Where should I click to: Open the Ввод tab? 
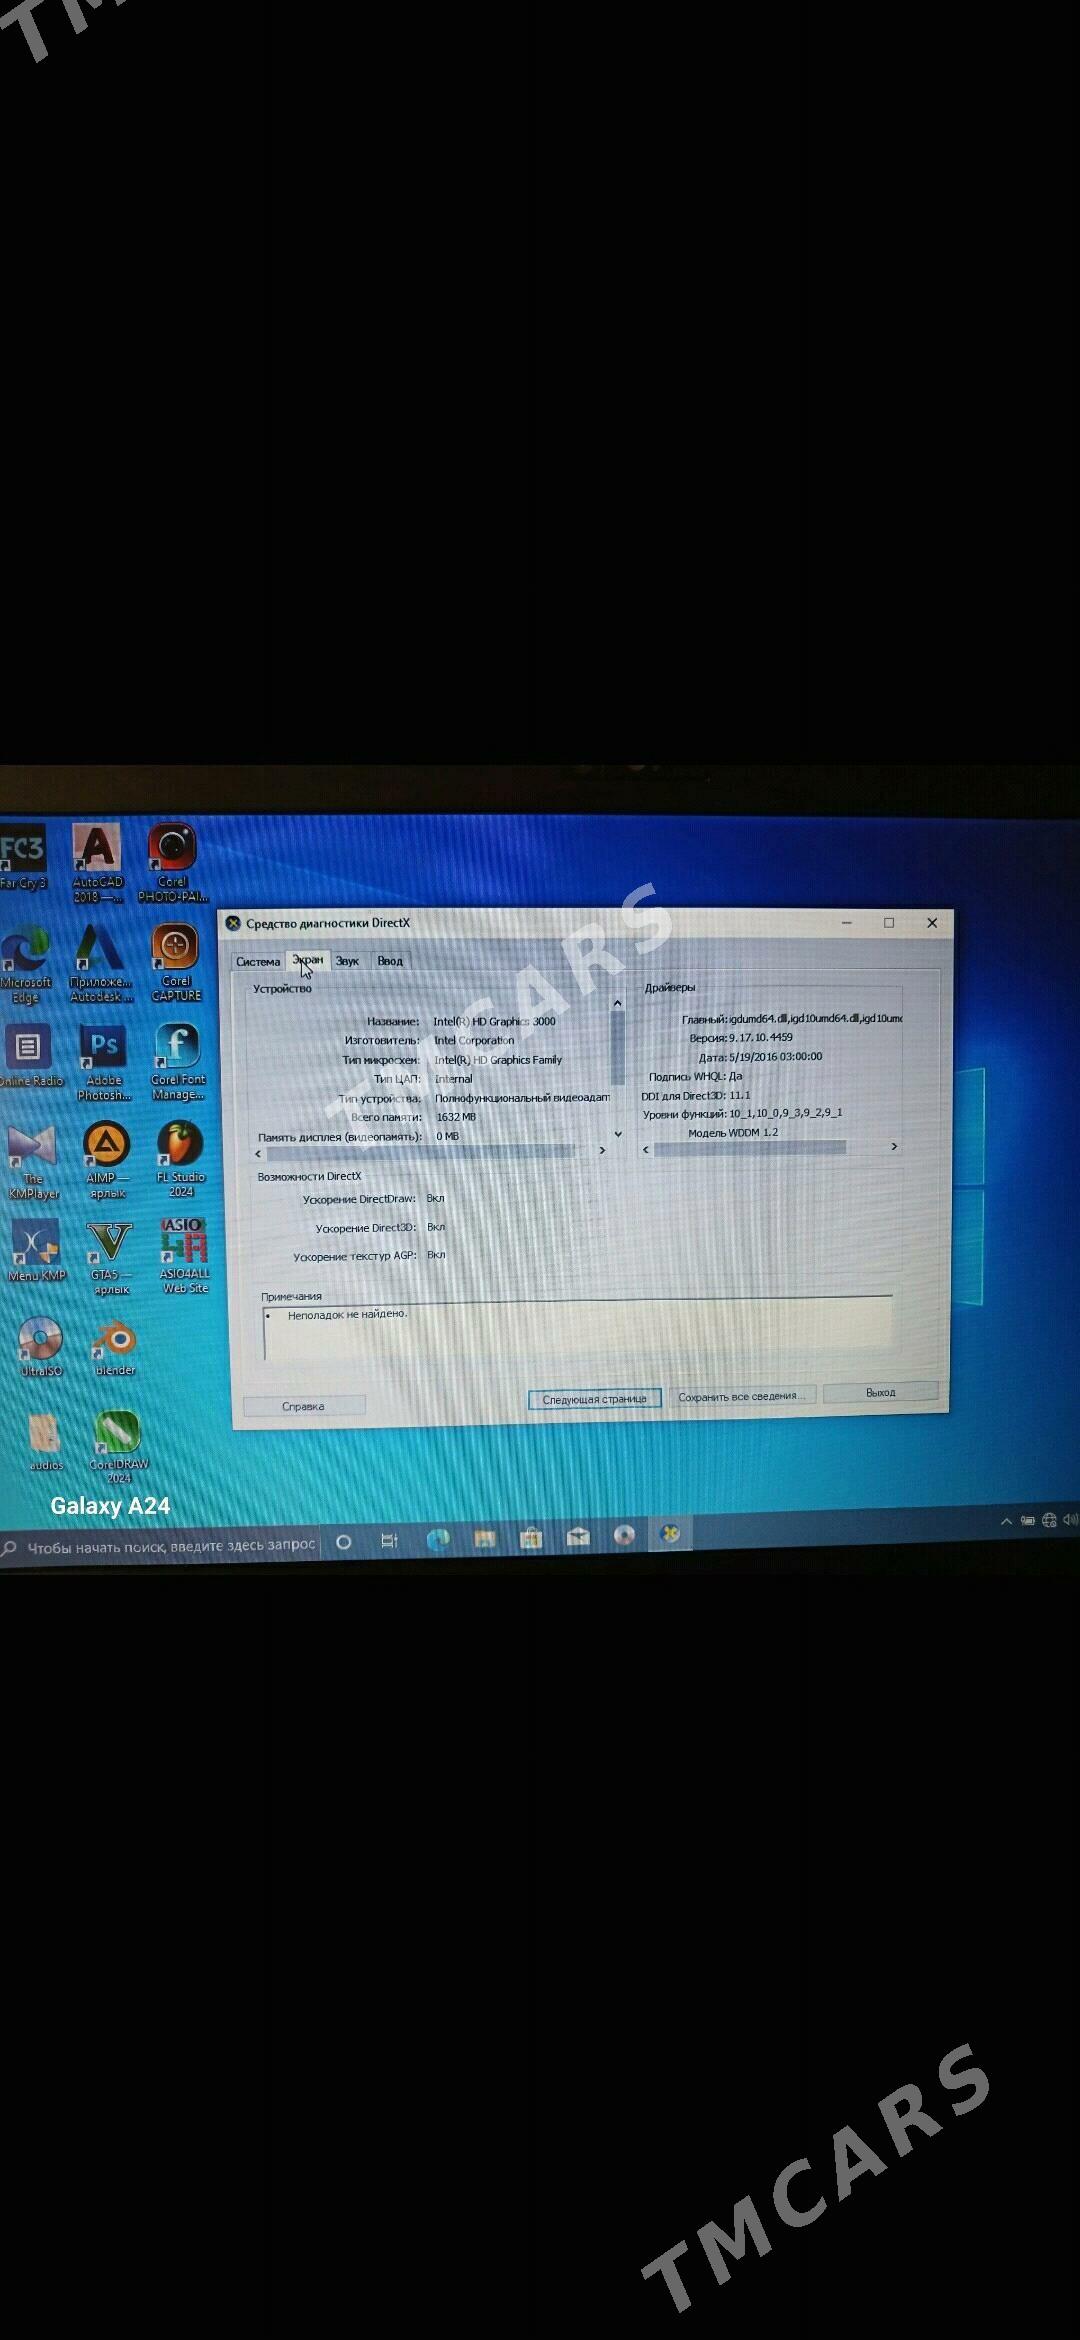pyautogui.click(x=390, y=961)
